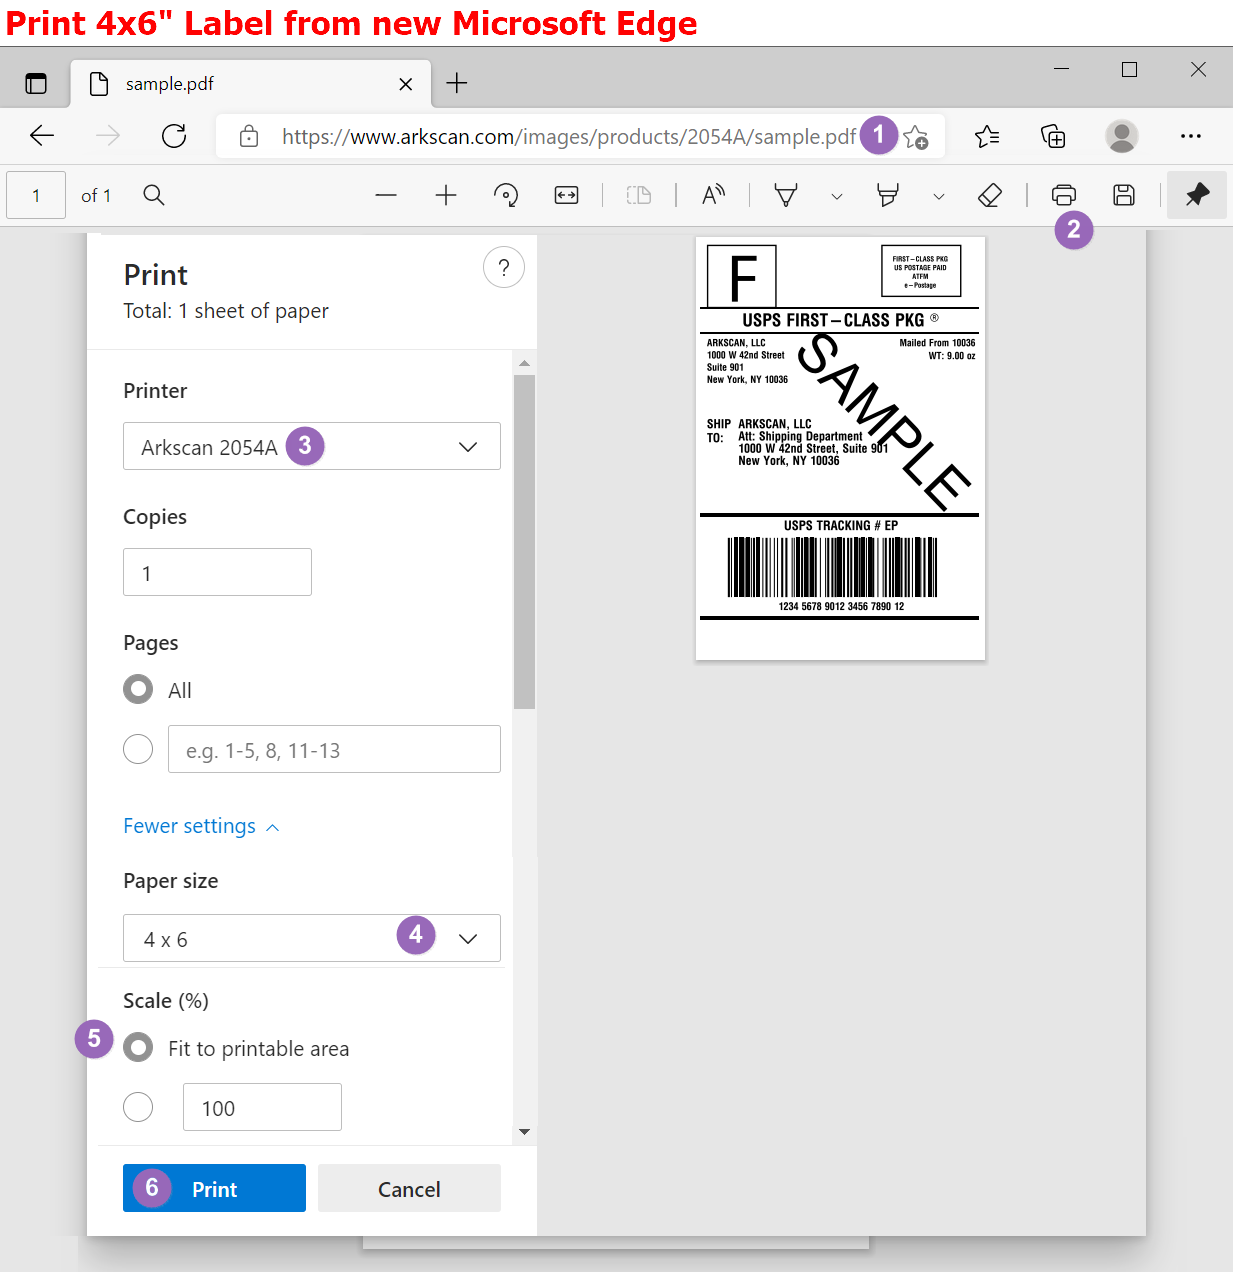The width and height of the screenshot is (1233, 1272).
Task: Open the user profile avatar
Action: click(x=1122, y=136)
